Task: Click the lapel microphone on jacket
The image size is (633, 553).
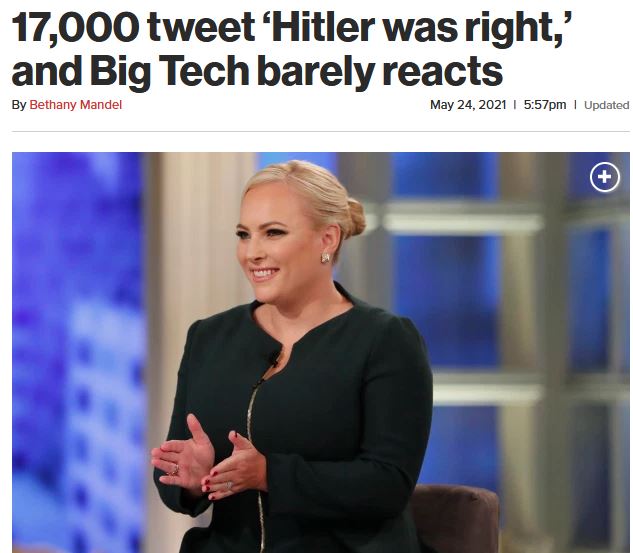Action: [273, 358]
